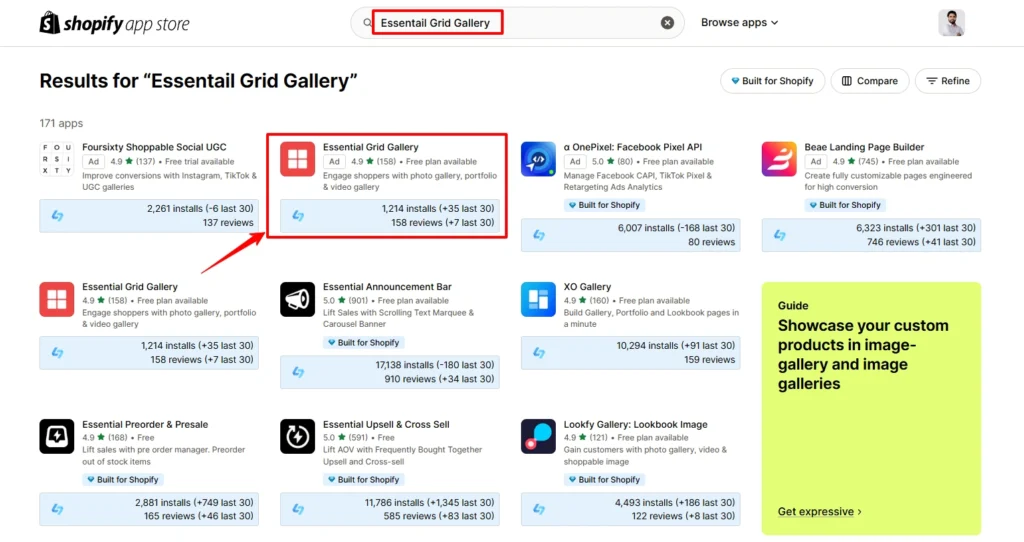Click the Ad label on Beae listing

[816, 161]
